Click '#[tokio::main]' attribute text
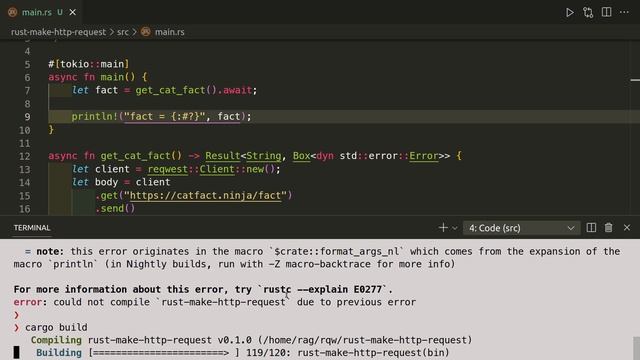640x360 pixels. click(89, 64)
